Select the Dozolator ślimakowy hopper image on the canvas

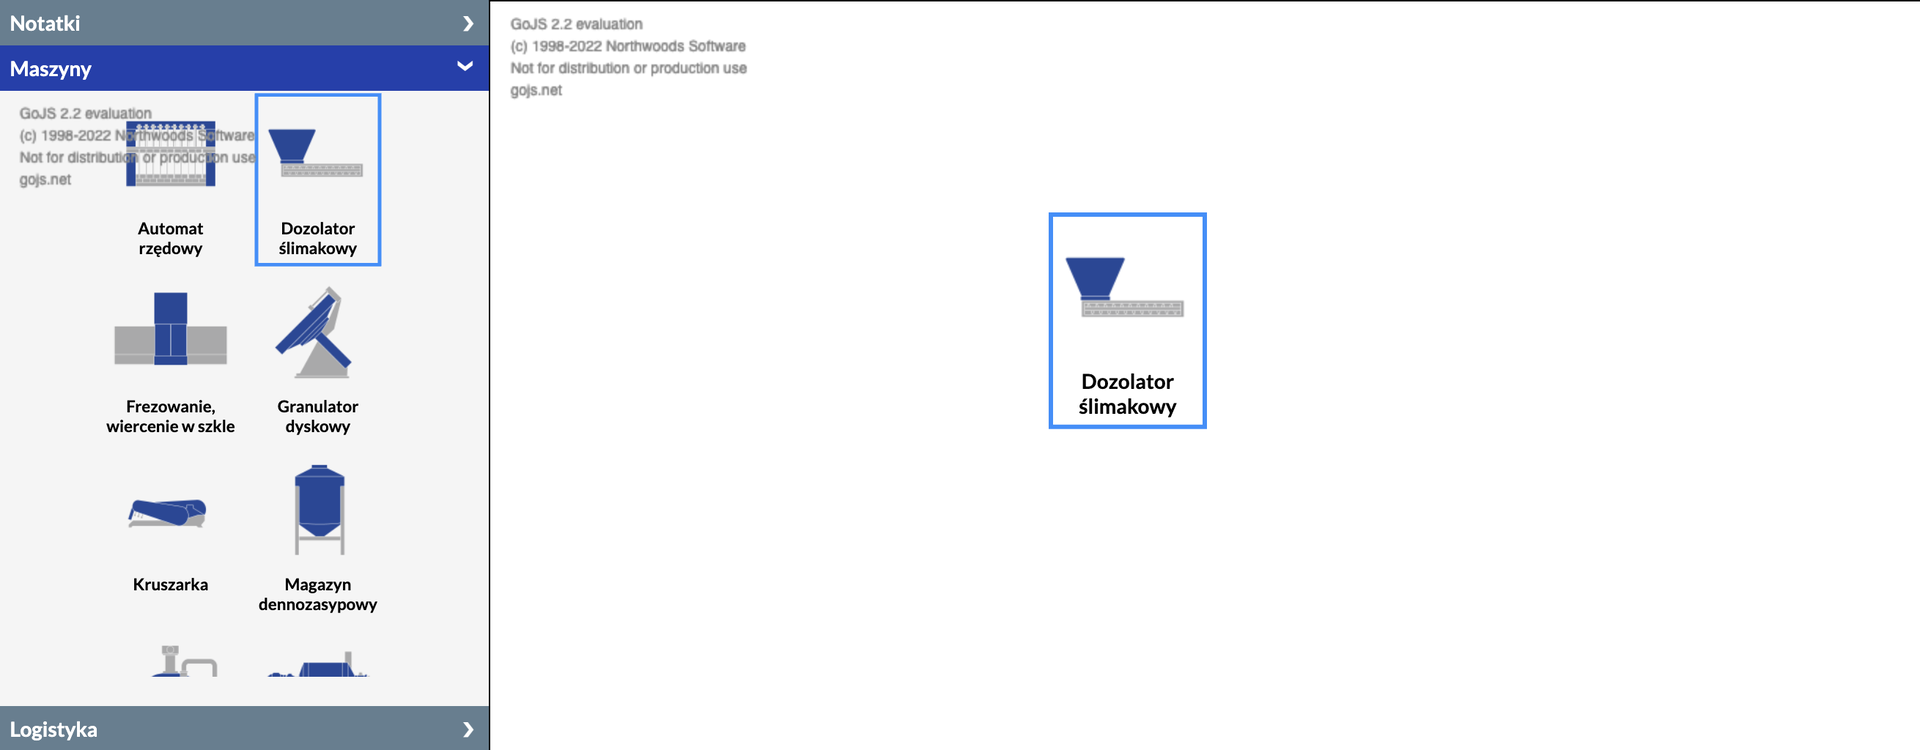click(x=1125, y=287)
